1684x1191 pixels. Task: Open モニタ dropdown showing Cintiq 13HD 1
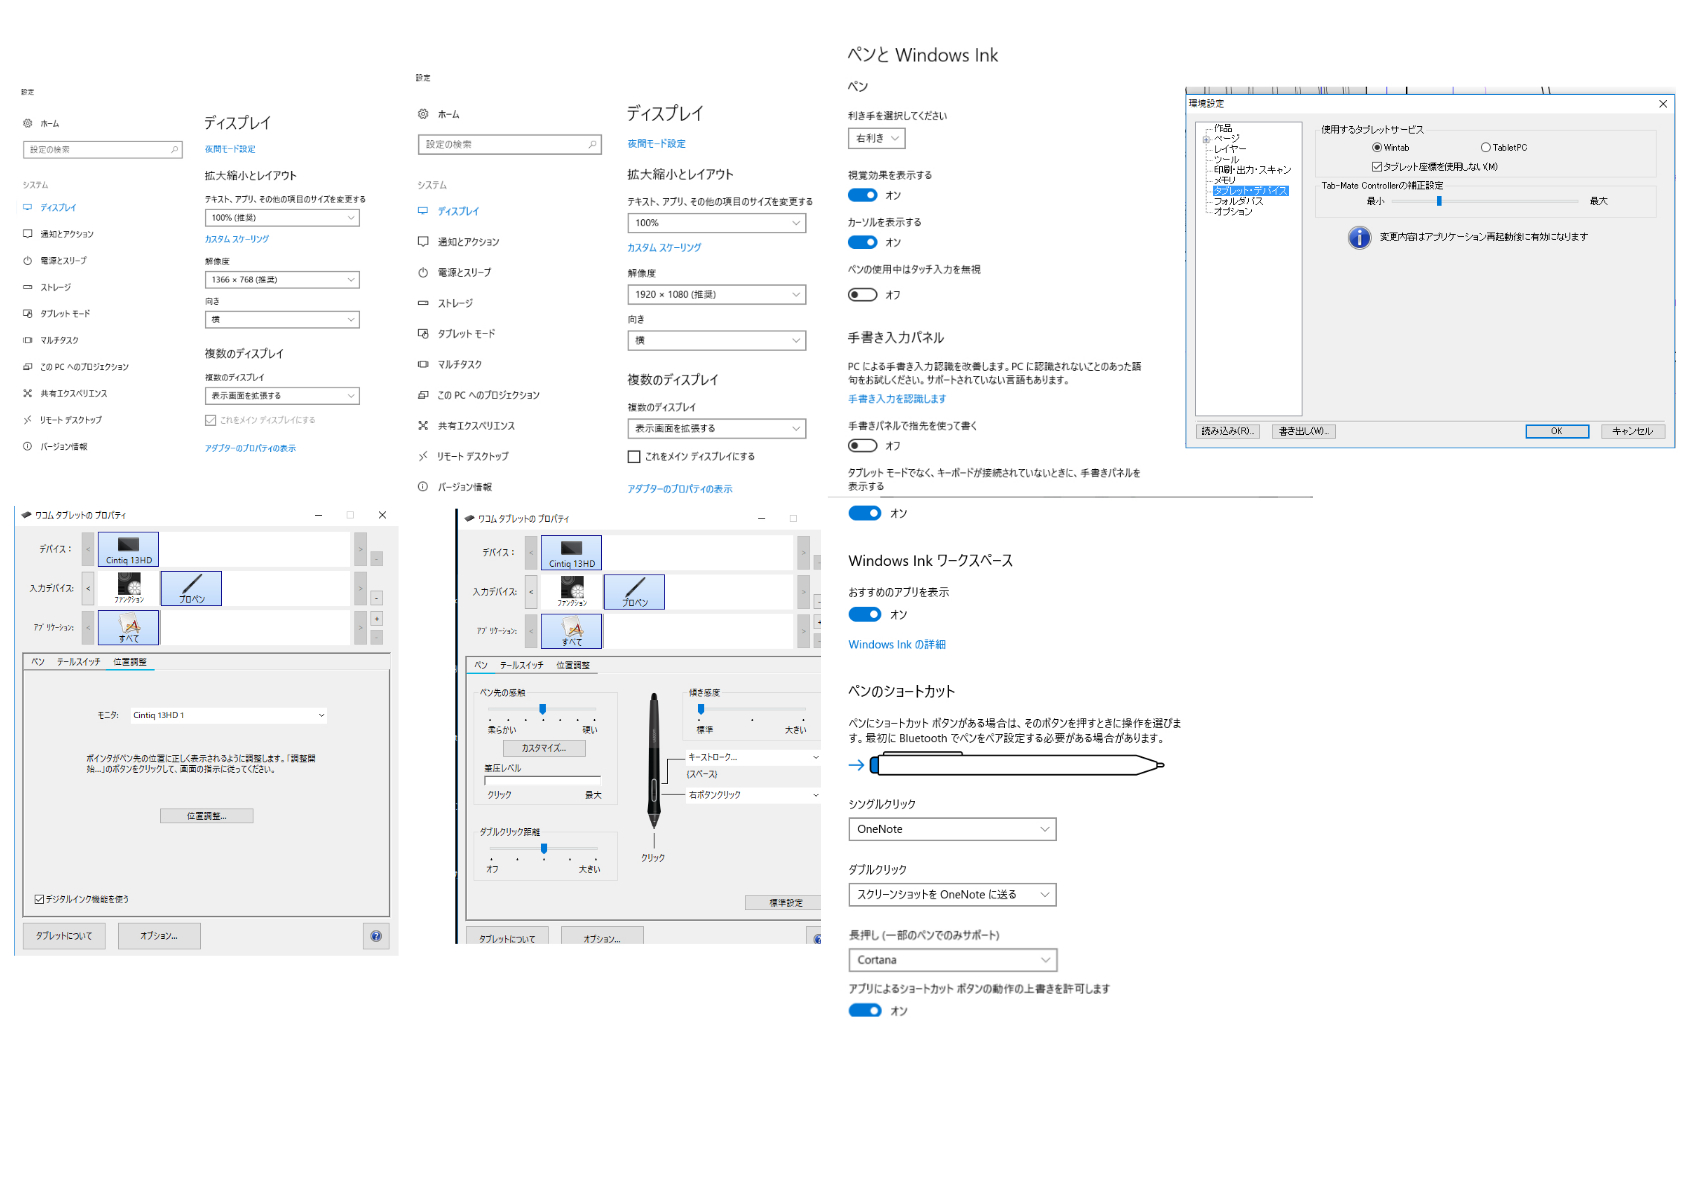point(229,716)
